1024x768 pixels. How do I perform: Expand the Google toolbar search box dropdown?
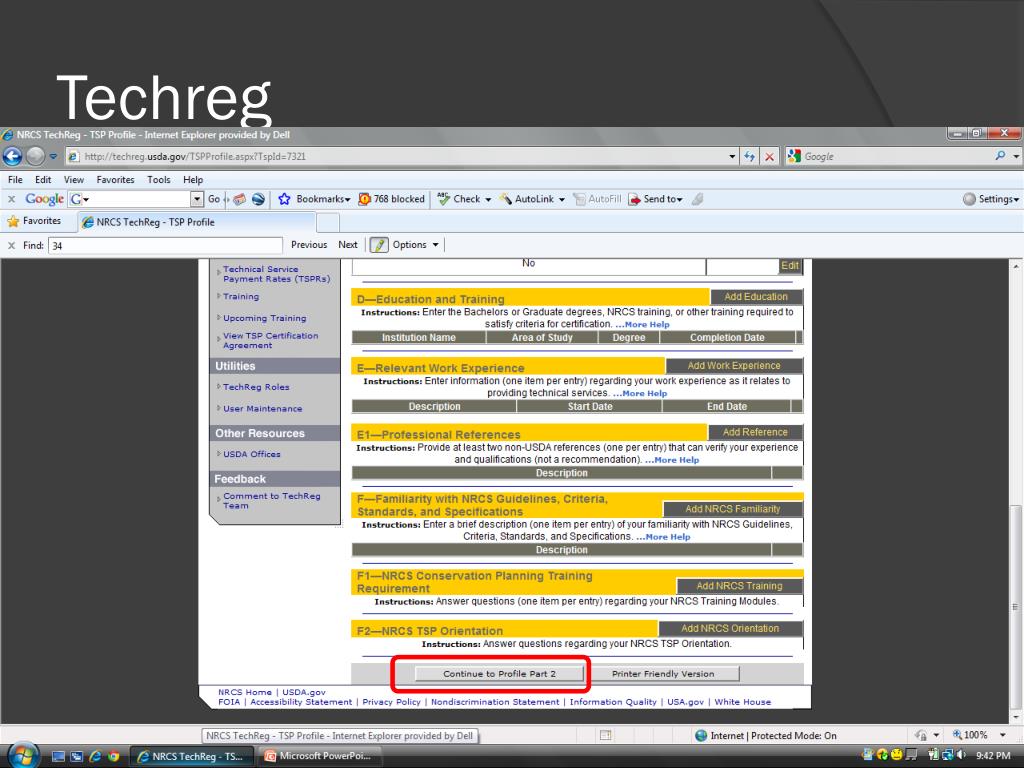point(197,199)
